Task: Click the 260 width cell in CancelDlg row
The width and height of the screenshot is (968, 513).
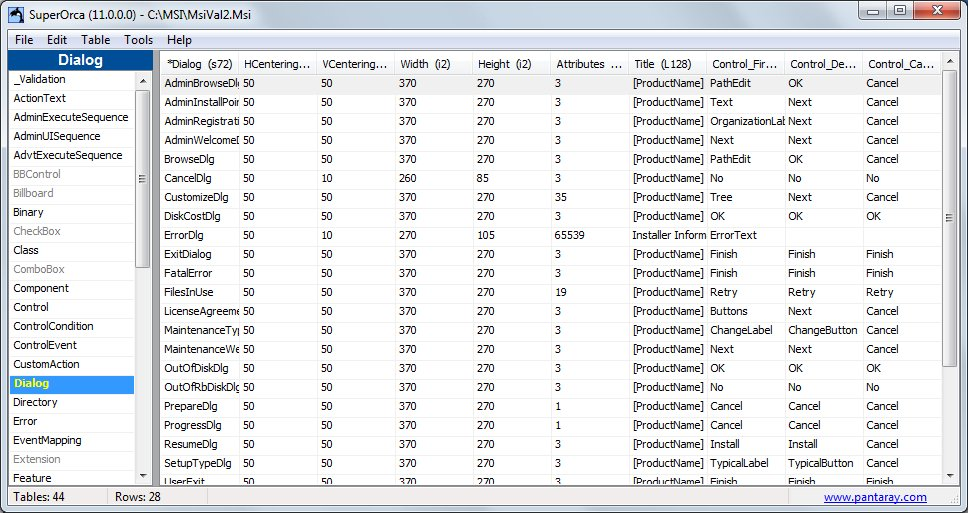Action: [x=434, y=178]
